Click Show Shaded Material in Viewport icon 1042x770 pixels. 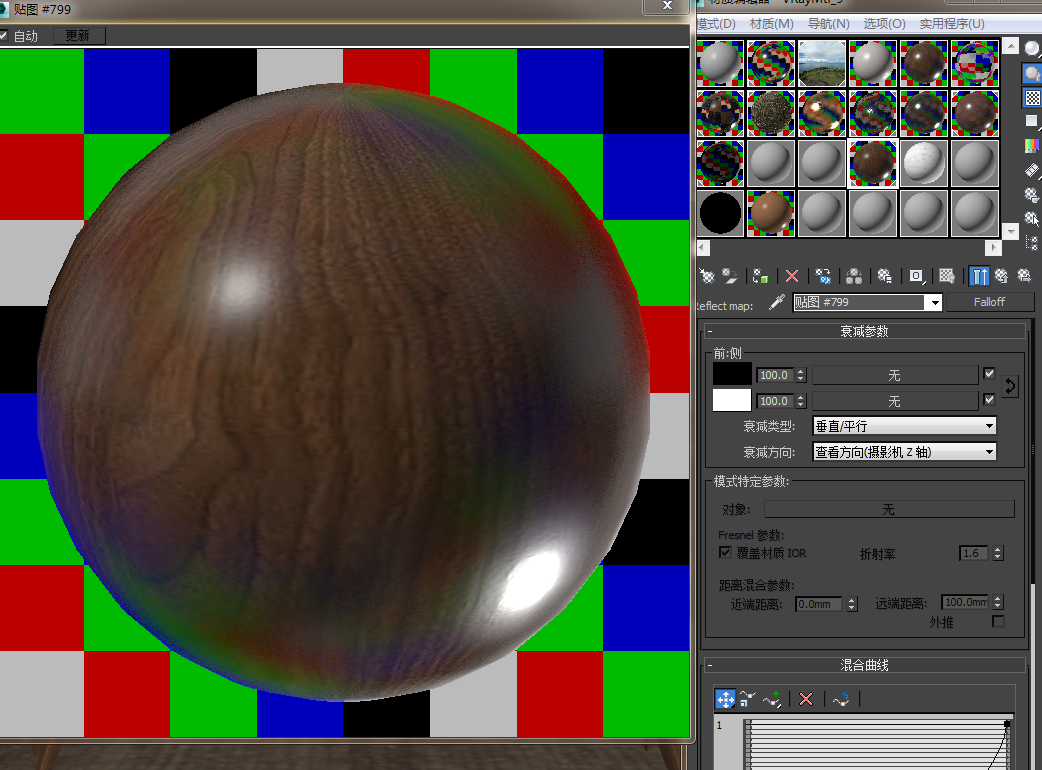coord(946,275)
